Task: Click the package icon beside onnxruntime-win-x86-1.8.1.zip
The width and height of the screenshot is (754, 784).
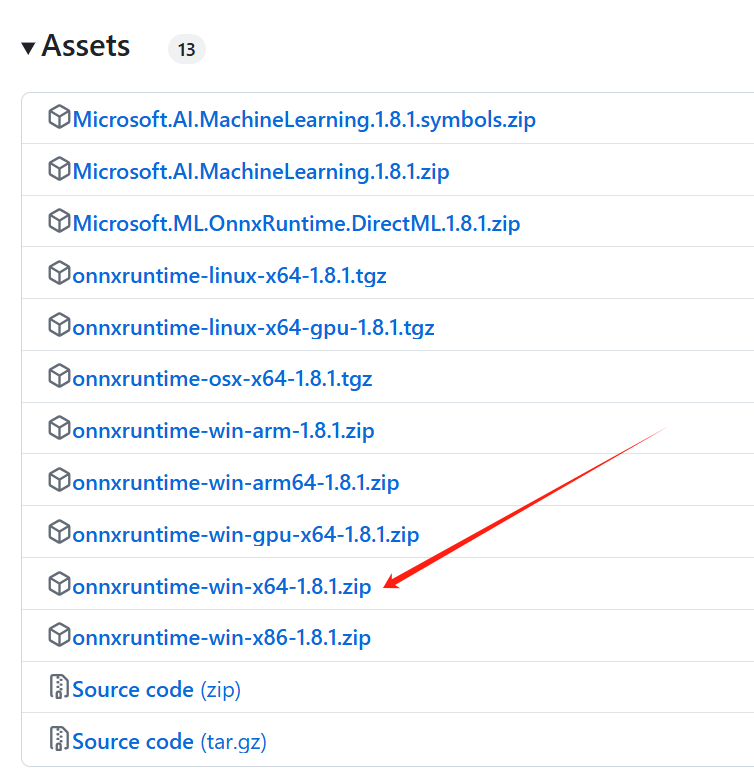Action: click(x=59, y=637)
